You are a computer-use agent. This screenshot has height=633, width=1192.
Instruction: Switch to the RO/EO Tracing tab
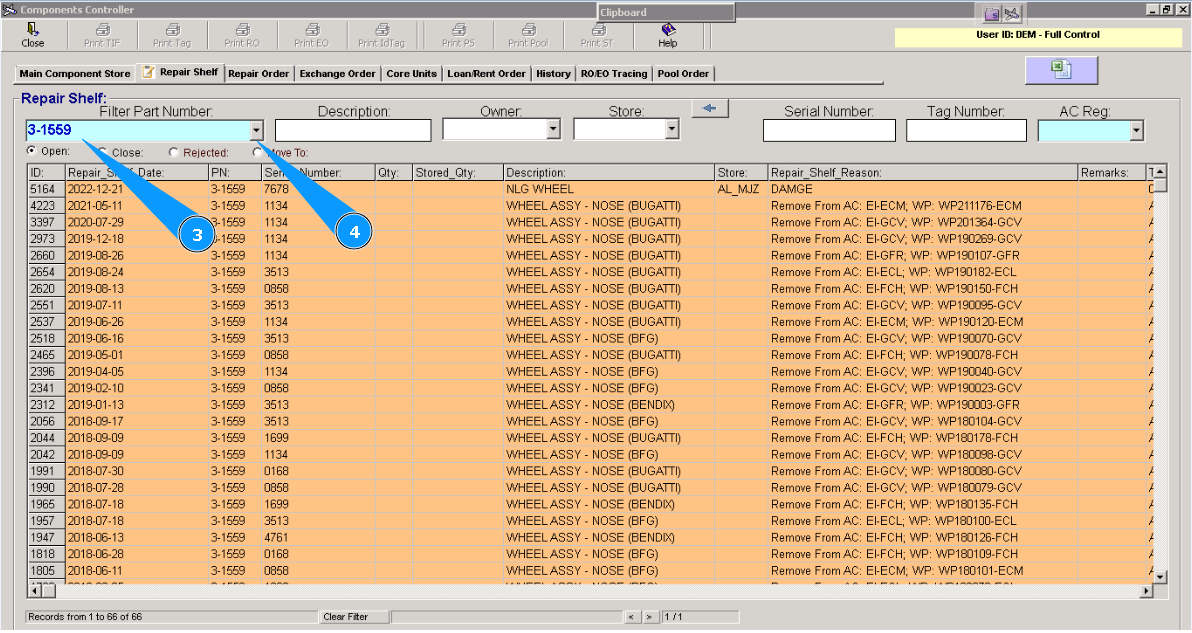[613, 74]
